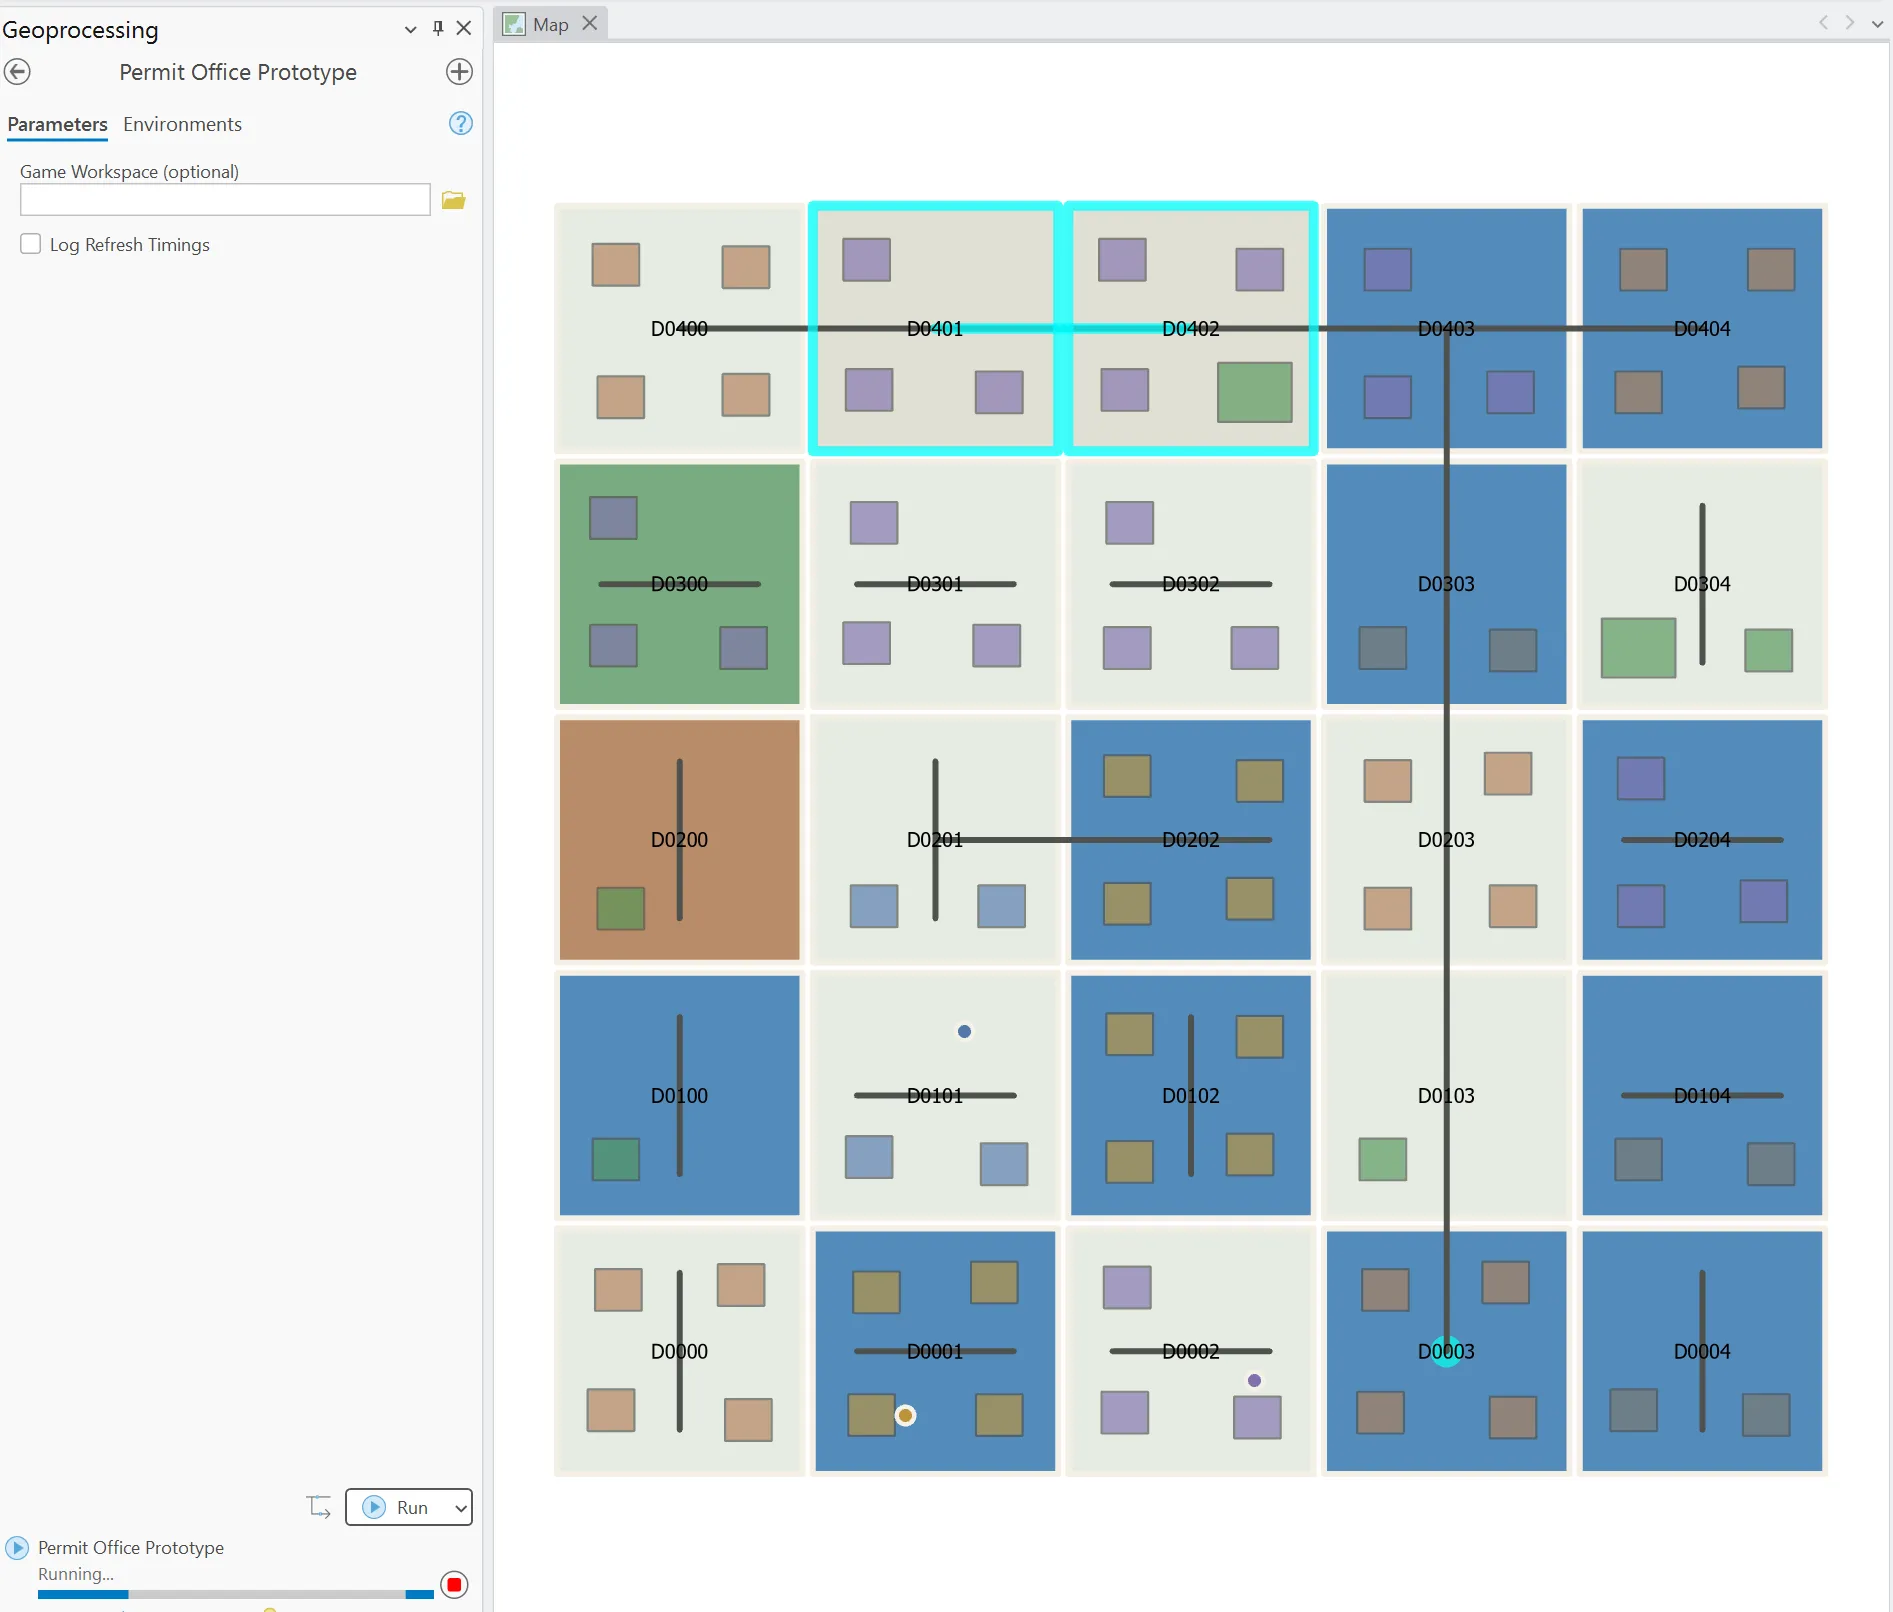Click the D0004 tile label
Viewport: 1893px width, 1612px height.
[1702, 1352]
